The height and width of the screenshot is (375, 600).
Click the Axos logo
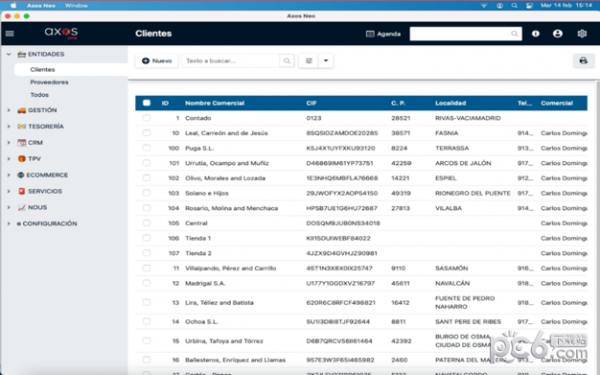tap(61, 33)
